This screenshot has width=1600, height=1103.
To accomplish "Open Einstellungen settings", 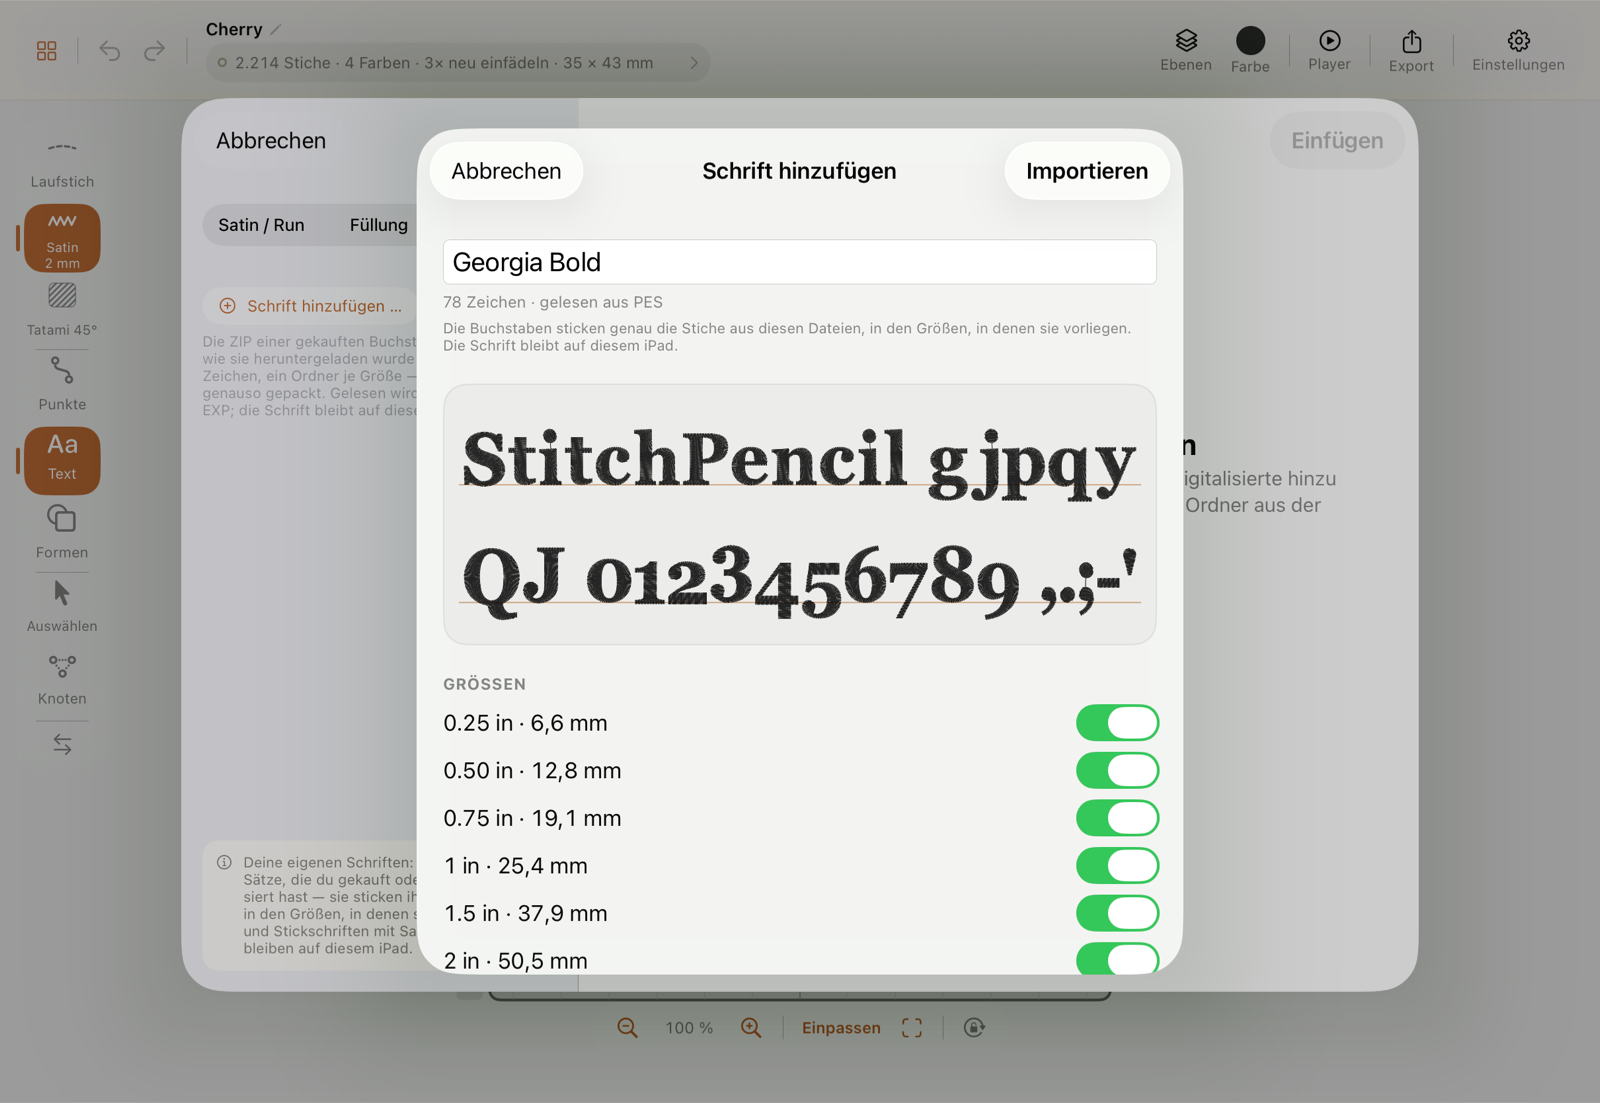I will click(x=1518, y=50).
